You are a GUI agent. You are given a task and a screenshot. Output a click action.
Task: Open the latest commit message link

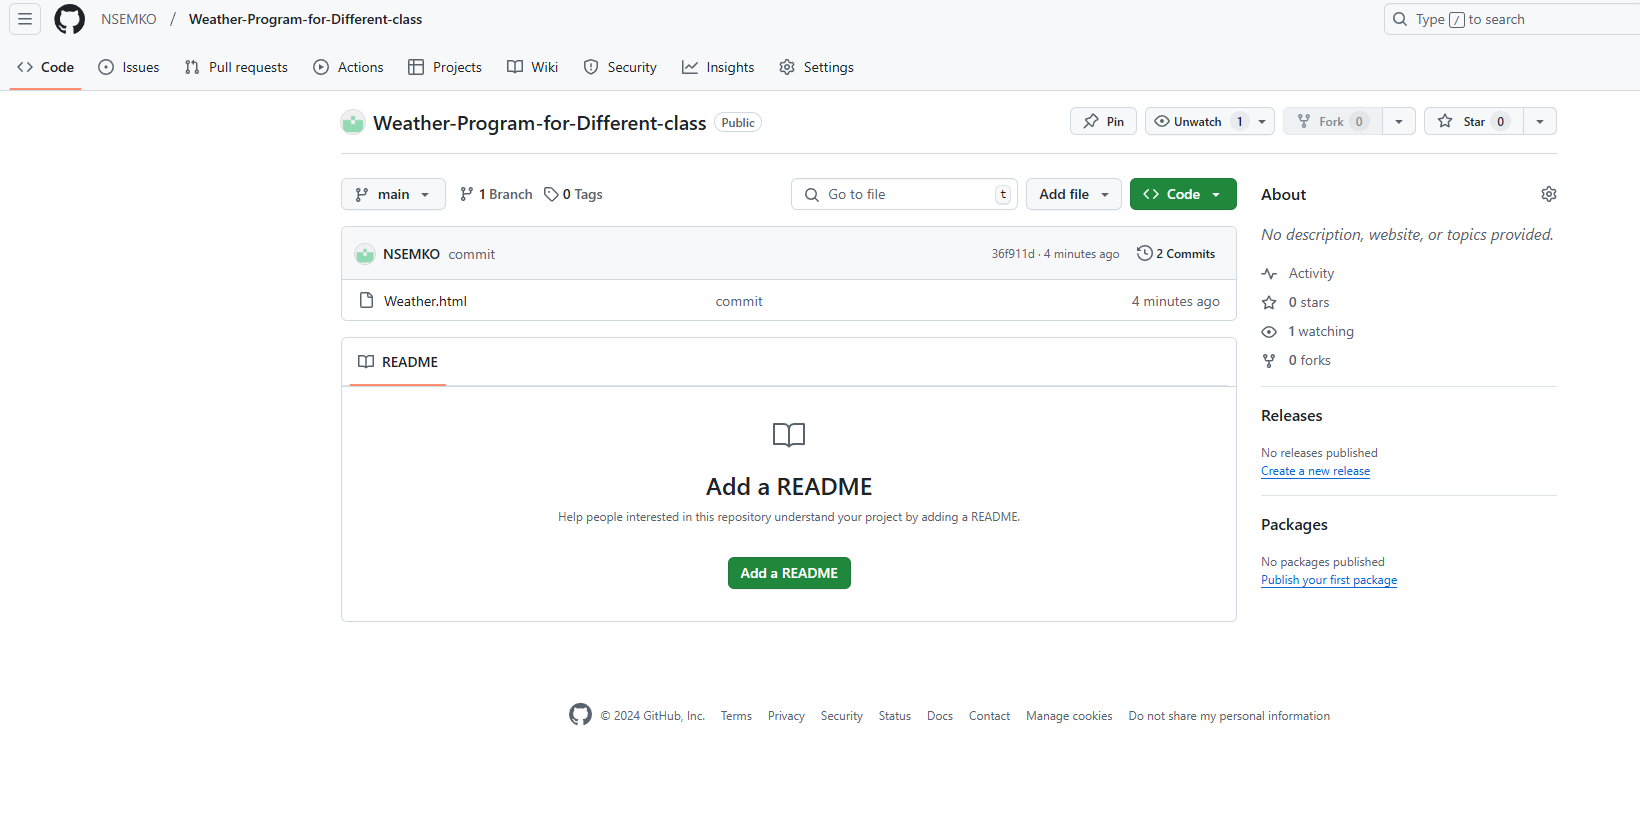(x=472, y=254)
